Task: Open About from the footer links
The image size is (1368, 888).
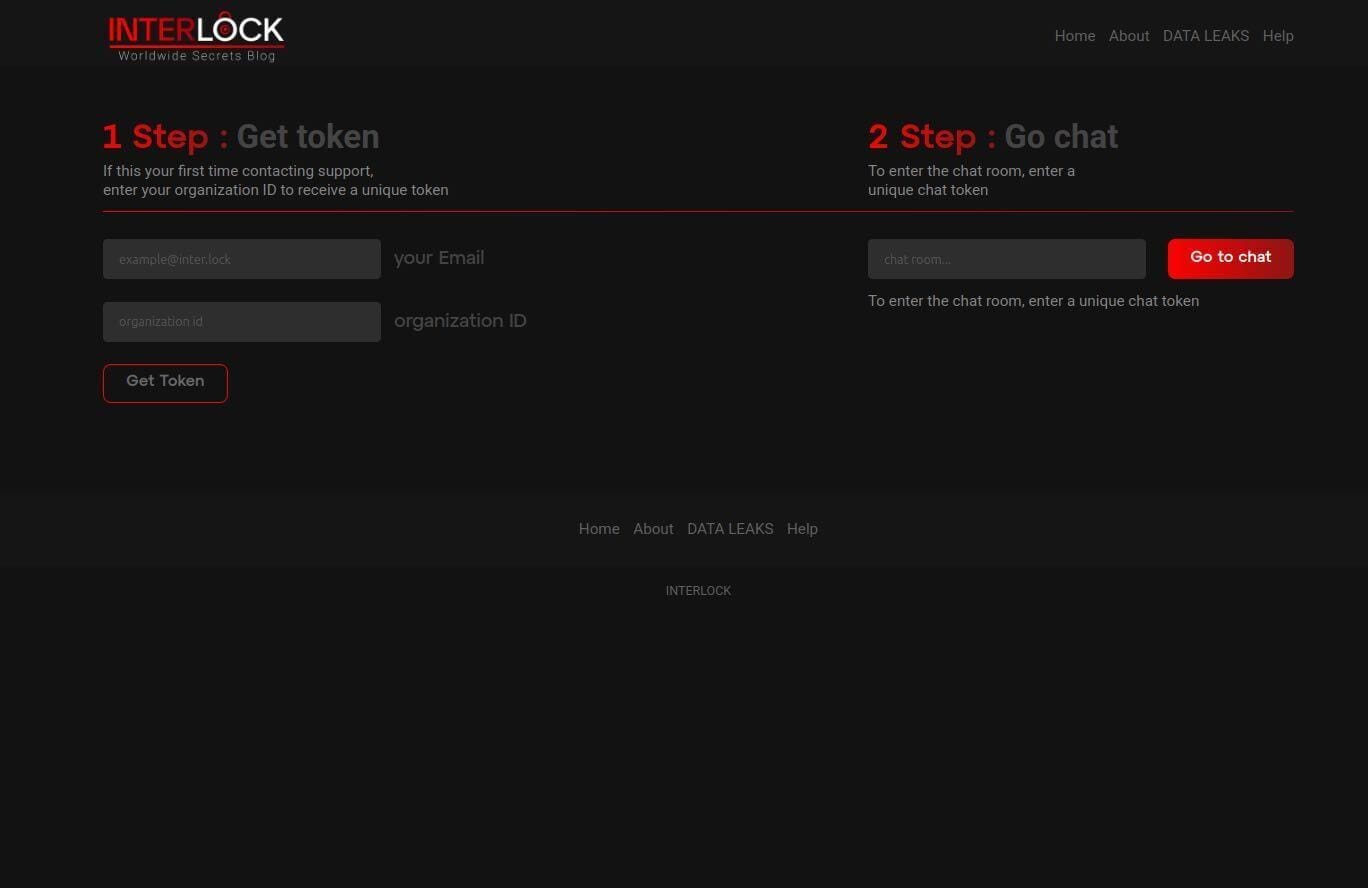Action: coord(653,529)
